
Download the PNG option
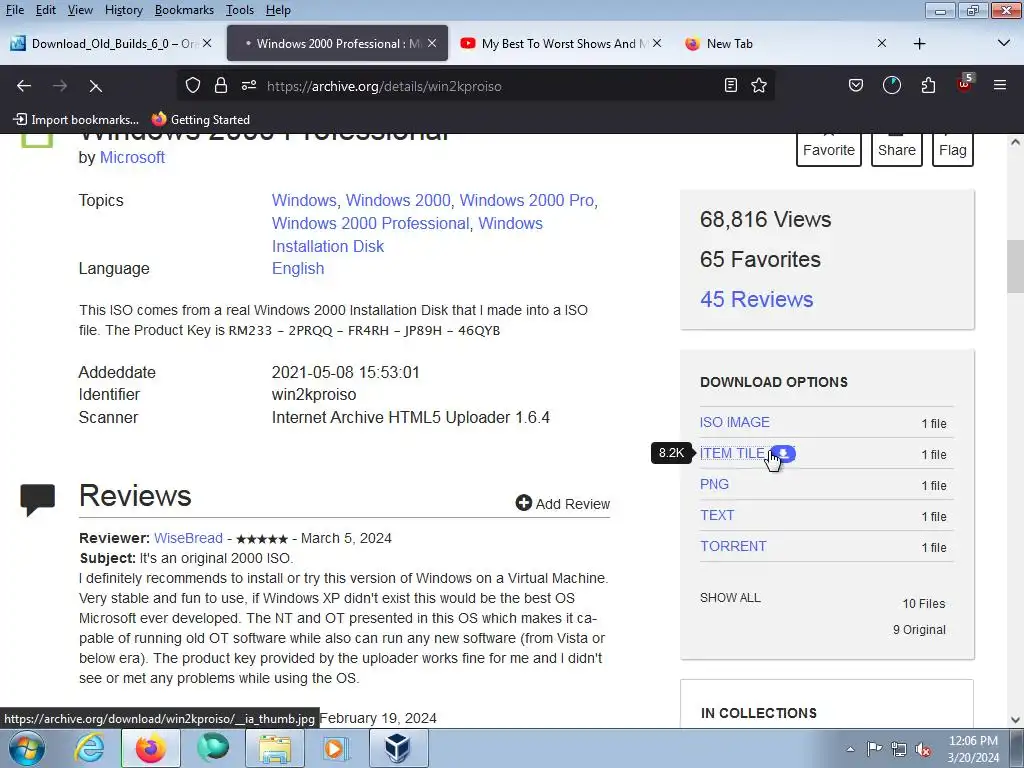point(714,485)
